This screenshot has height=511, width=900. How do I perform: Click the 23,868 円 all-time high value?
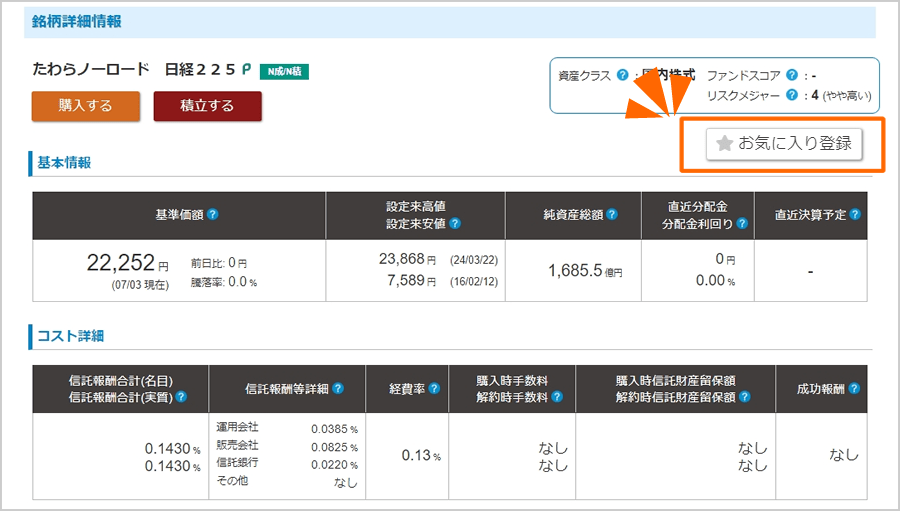[407, 259]
